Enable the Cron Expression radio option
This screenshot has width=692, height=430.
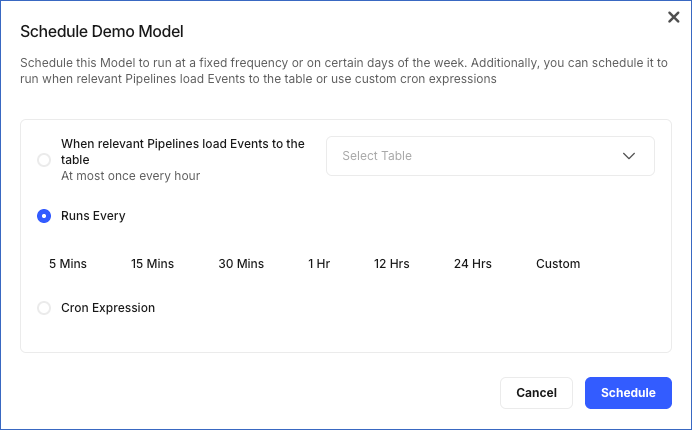[44, 308]
